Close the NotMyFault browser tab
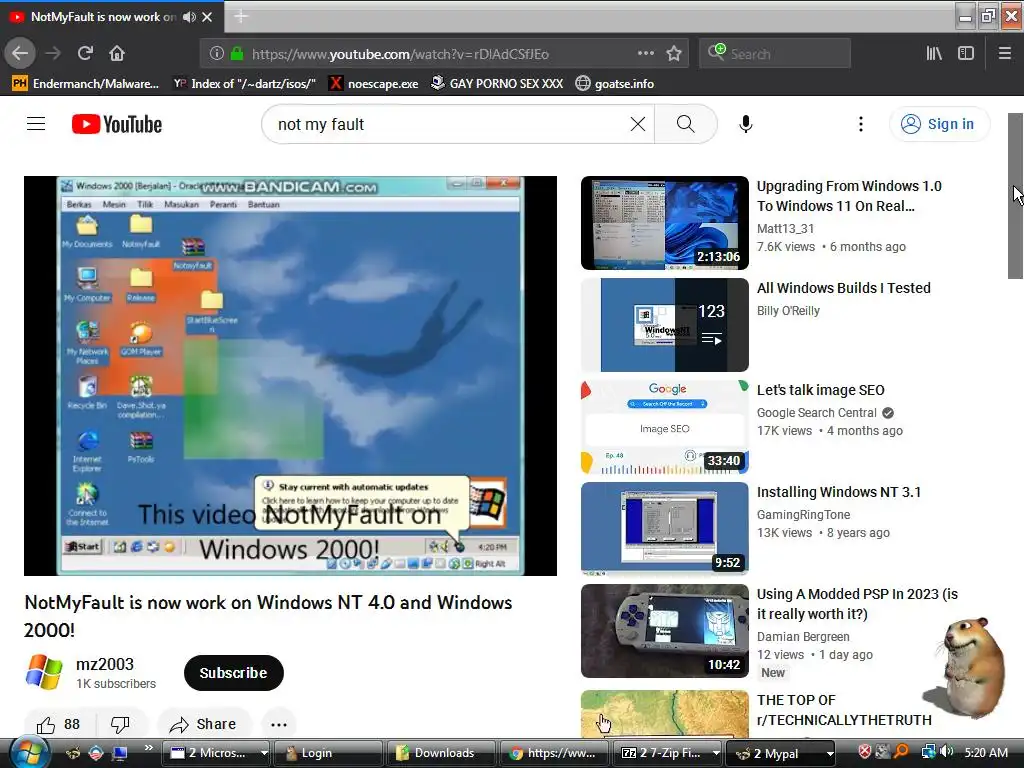Image resolution: width=1024 pixels, height=768 pixels. pyautogui.click(x=207, y=17)
